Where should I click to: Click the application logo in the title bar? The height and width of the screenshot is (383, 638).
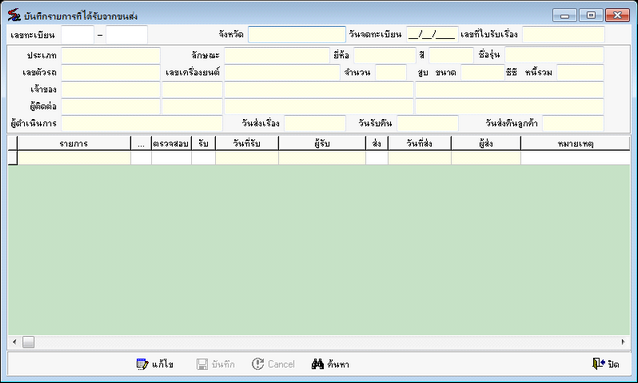pyautogui.click(x=14, y=15)
